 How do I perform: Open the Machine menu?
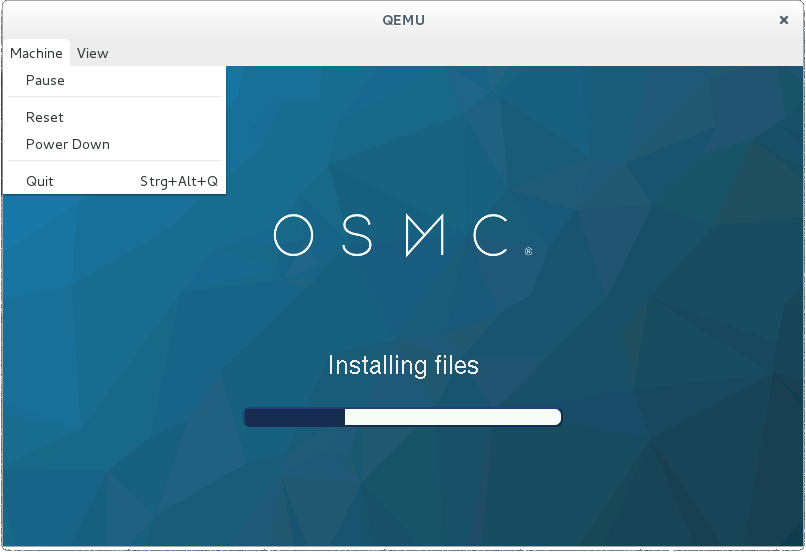point(36,53)
